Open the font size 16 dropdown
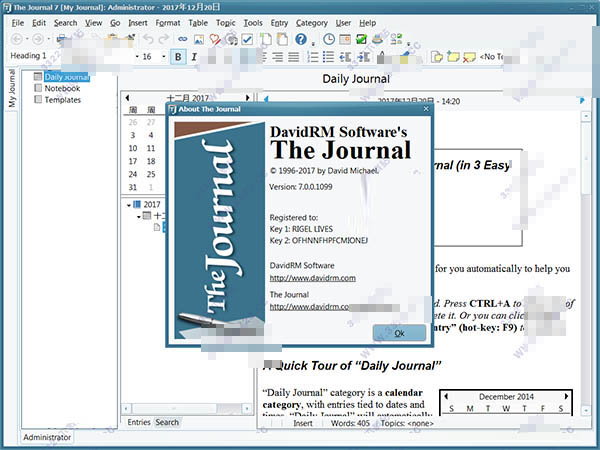 click(x=164, y=57)
